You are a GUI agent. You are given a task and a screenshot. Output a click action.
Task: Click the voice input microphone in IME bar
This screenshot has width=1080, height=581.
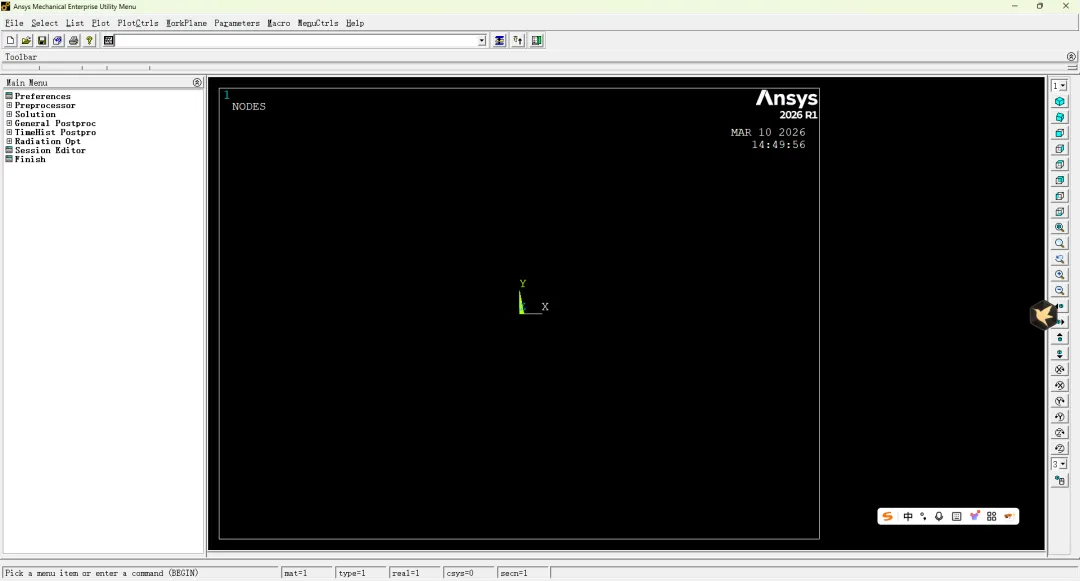pos(939,516)
